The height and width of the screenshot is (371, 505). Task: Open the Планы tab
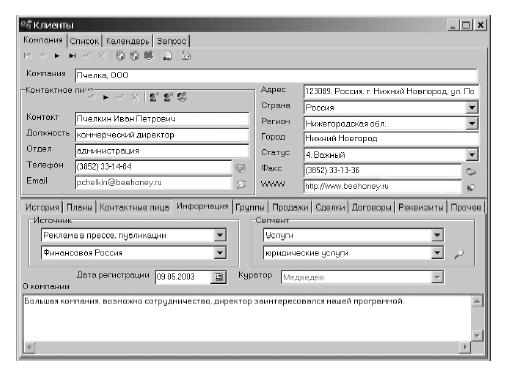[x=79, y=207]
